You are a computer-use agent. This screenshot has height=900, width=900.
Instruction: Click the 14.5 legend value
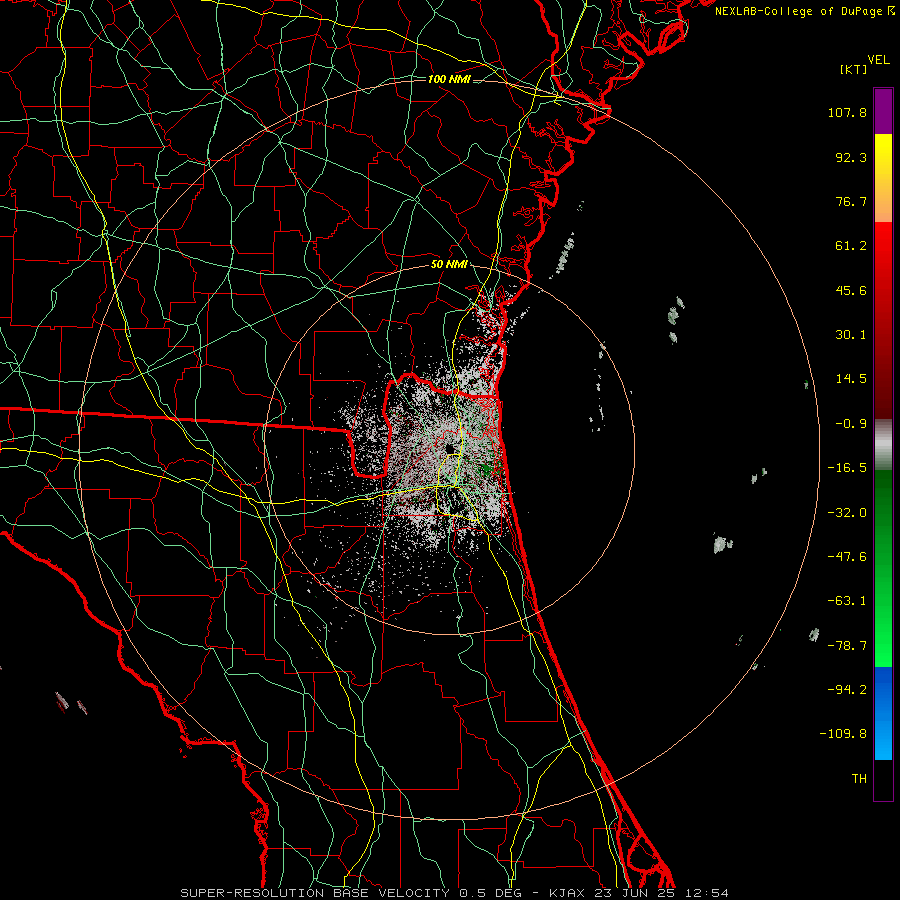pos(851,379)
